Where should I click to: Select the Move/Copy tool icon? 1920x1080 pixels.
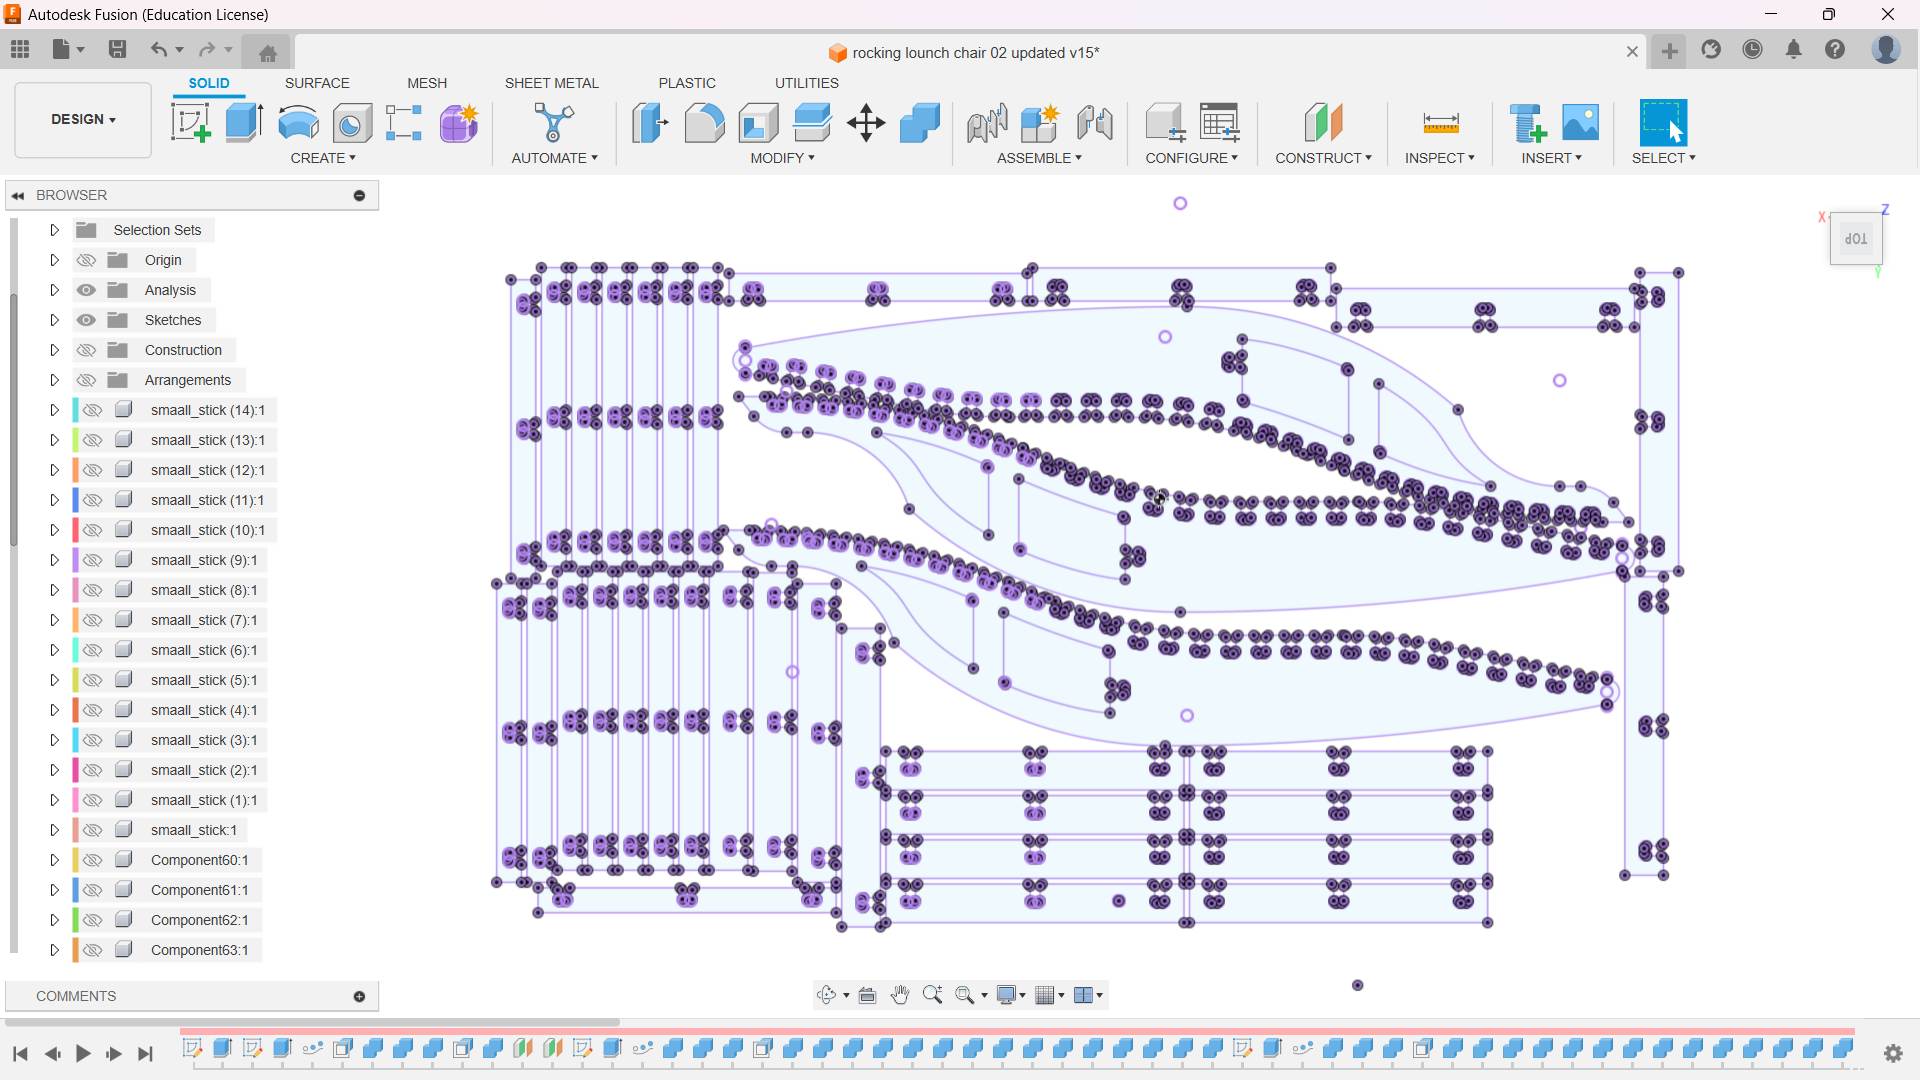point(865,123)
